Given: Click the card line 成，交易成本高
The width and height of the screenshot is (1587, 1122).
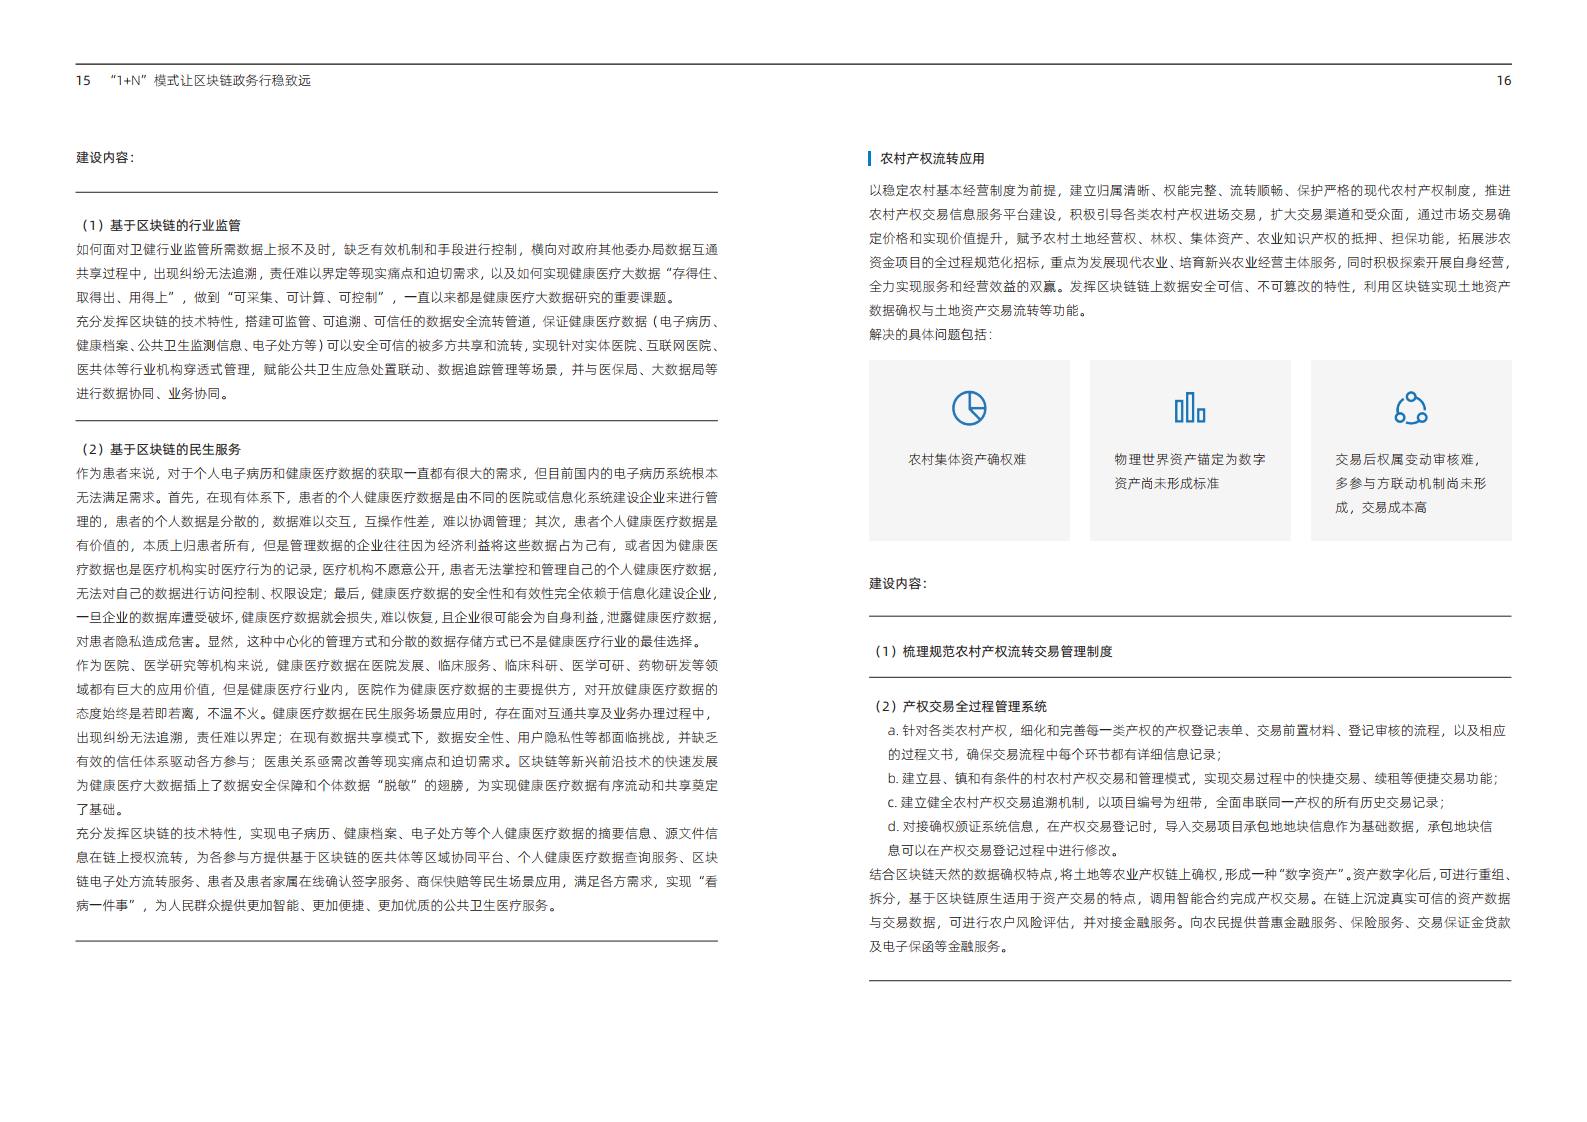Looking at the screenshot, I should (x=1381, y=508).
